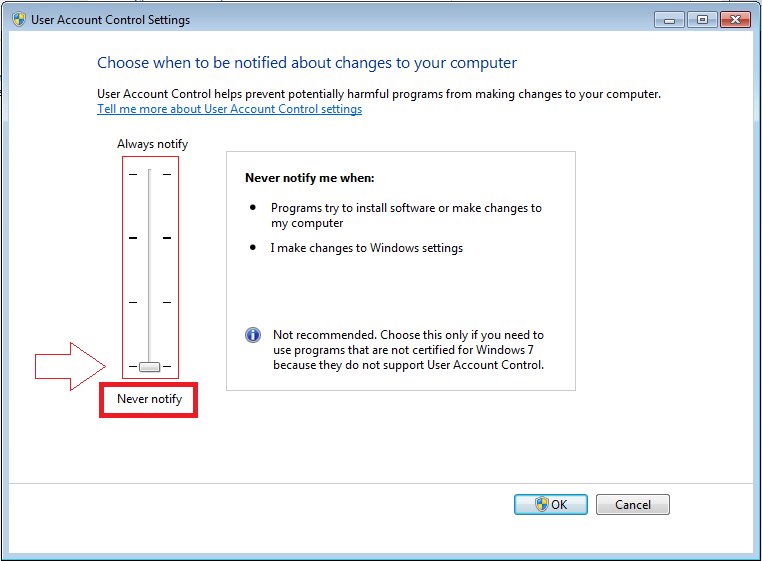This screenshot has height=561, width=762.
Task: Click 'Programs try to install software' bullet text
Action: pos(406,215)
